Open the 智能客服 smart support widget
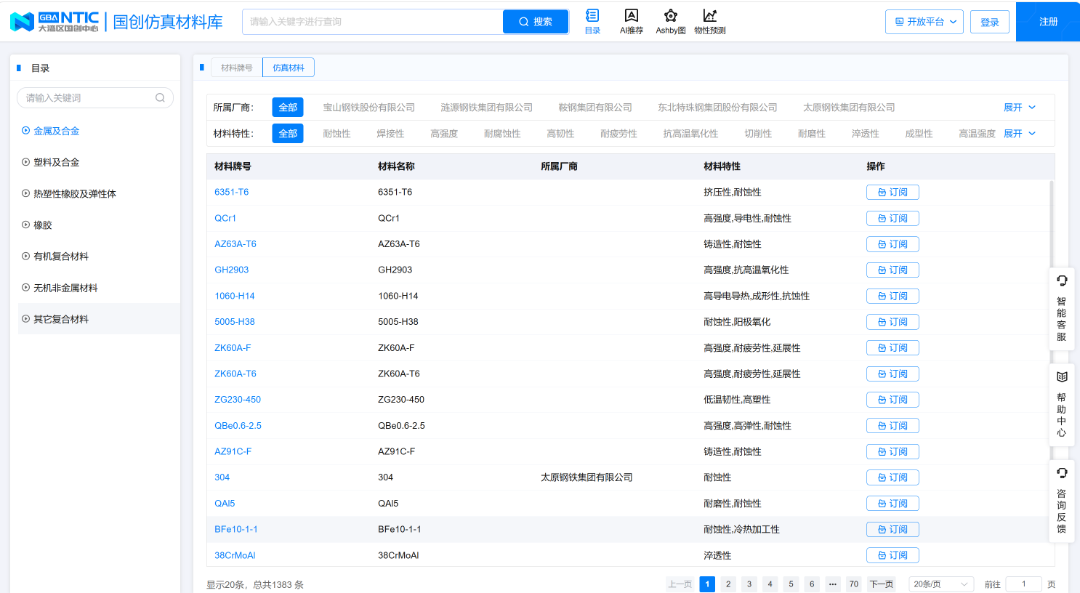1080x593 pixels. coord(1061,308)
